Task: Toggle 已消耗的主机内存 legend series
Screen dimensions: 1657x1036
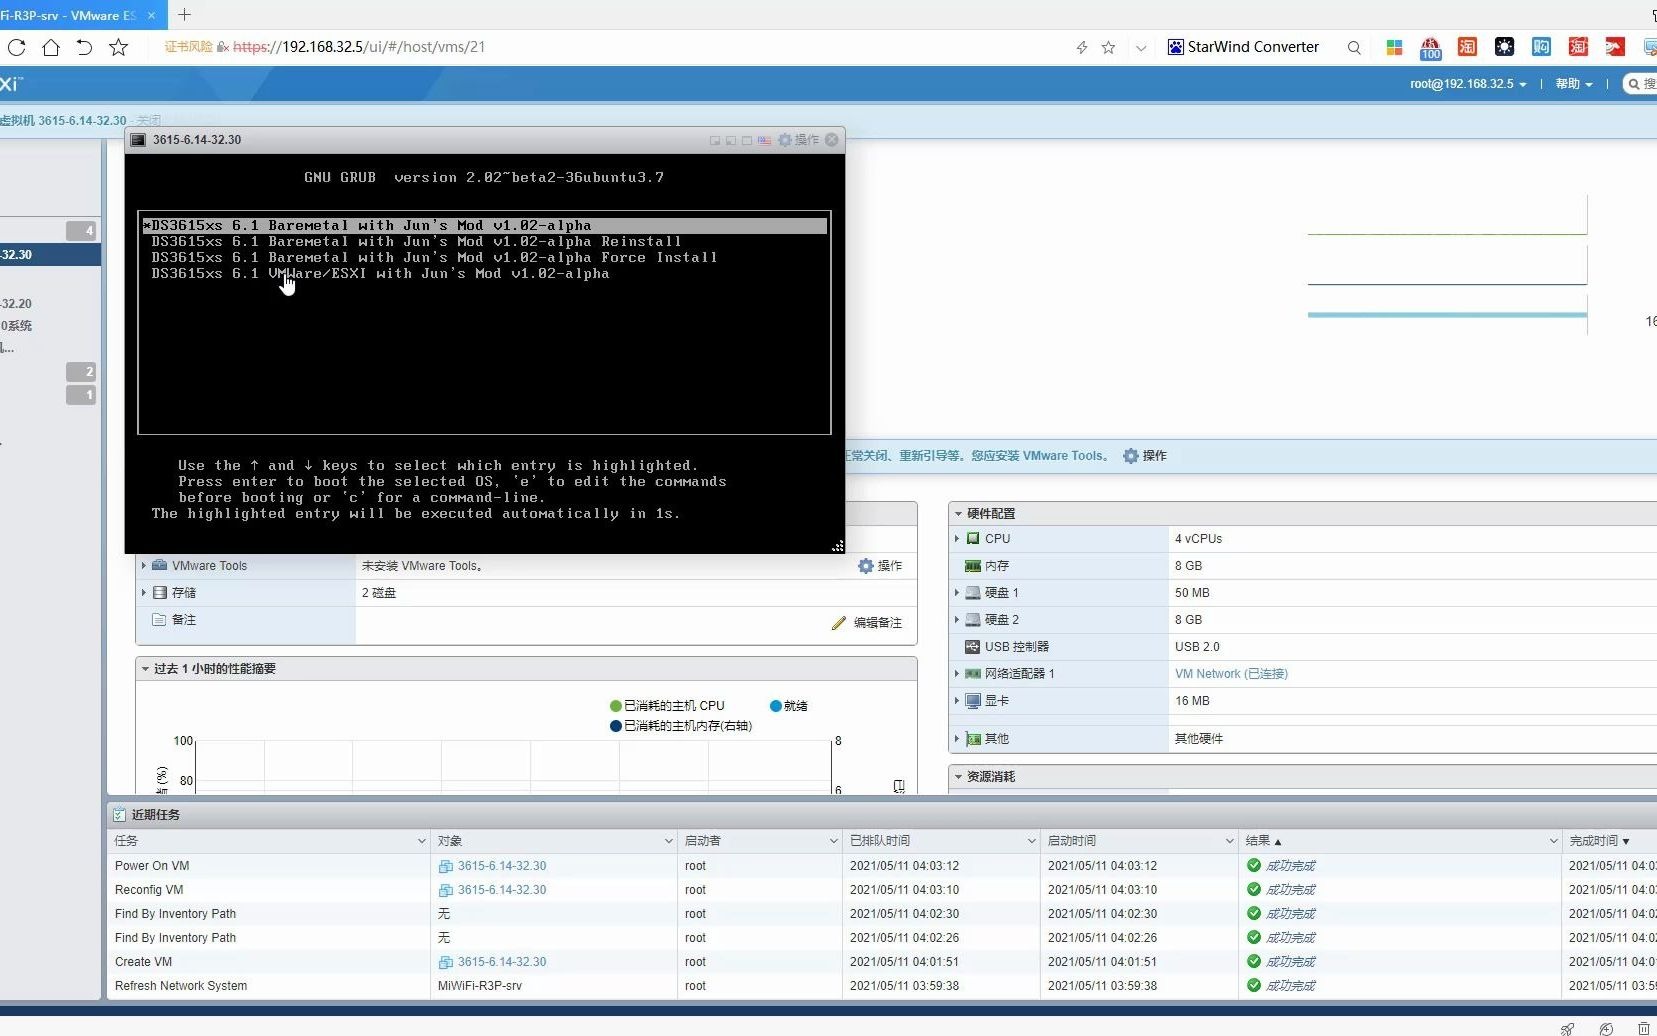Action: 680,726
